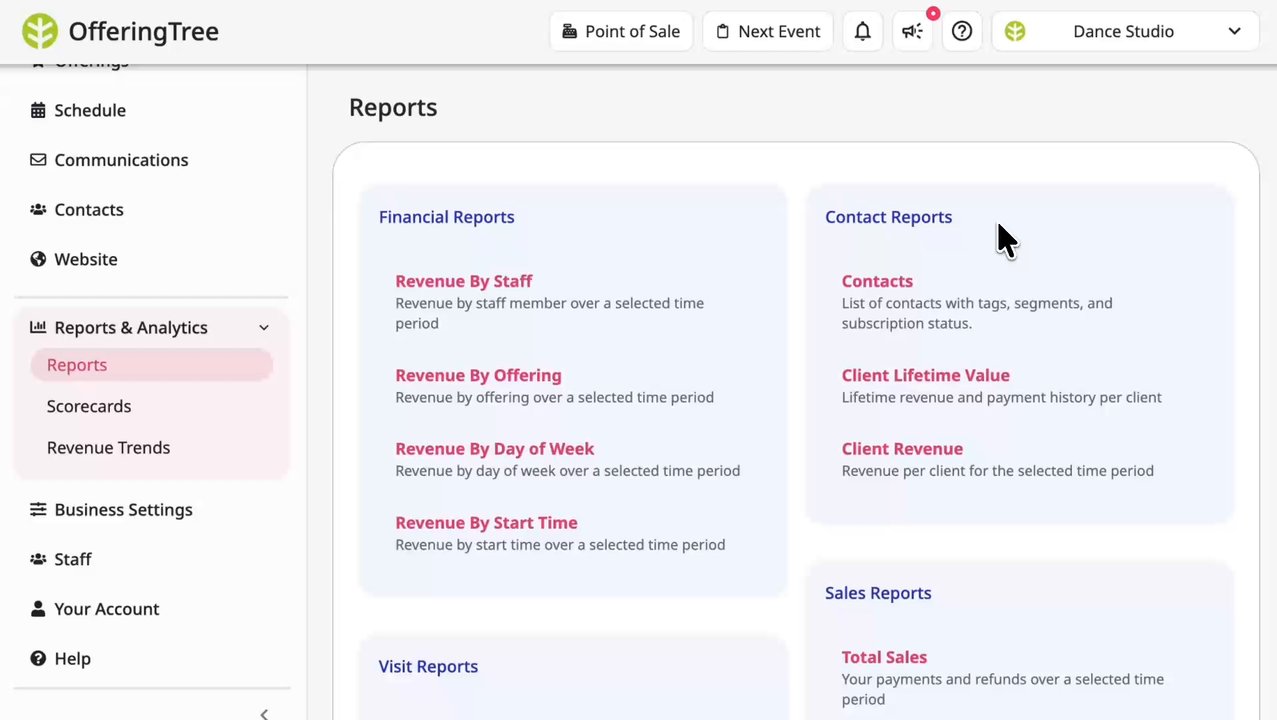
Task: Click the Your Account person icon
Action: pos(38,609)
